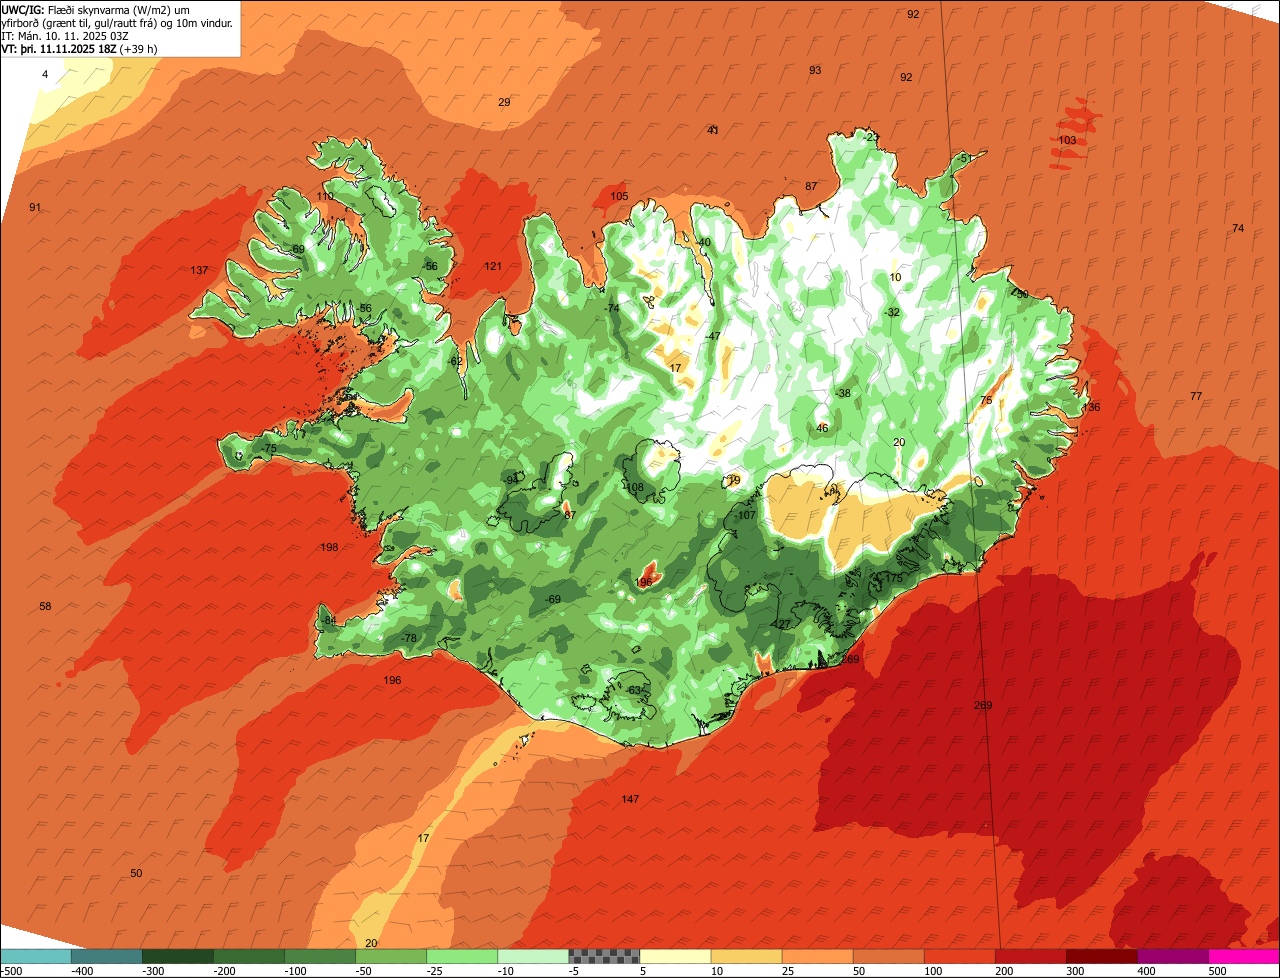Click the '46' value in the eastern highlands

click(x=822, y=428)
